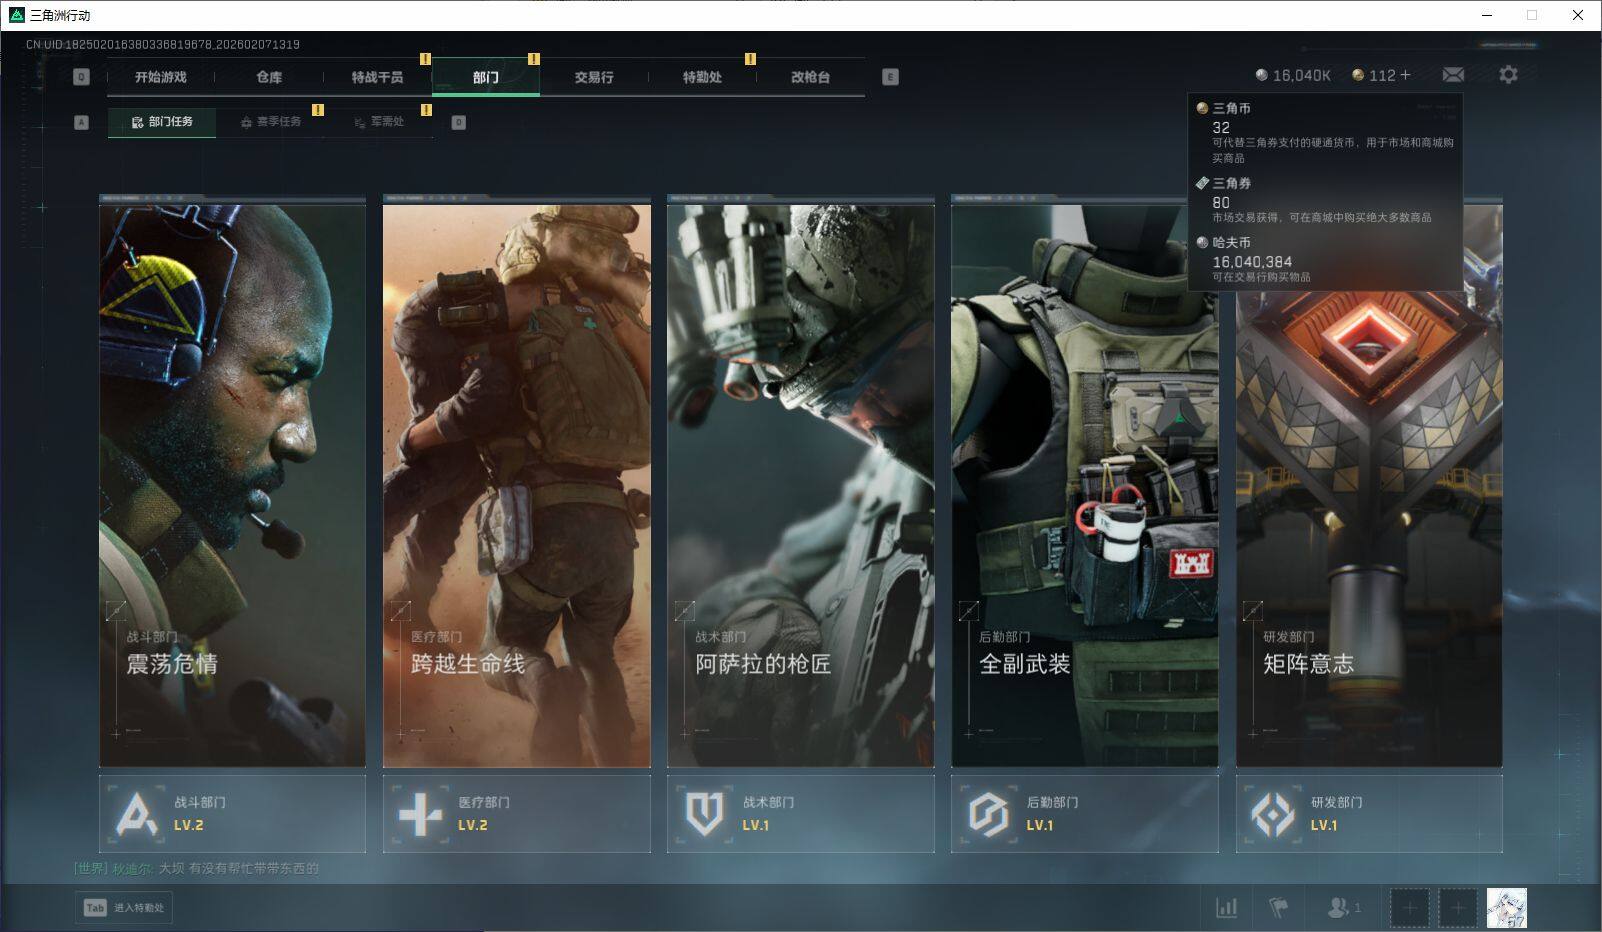Open the 军需处 sub-tab

click(x=378, y=122)
